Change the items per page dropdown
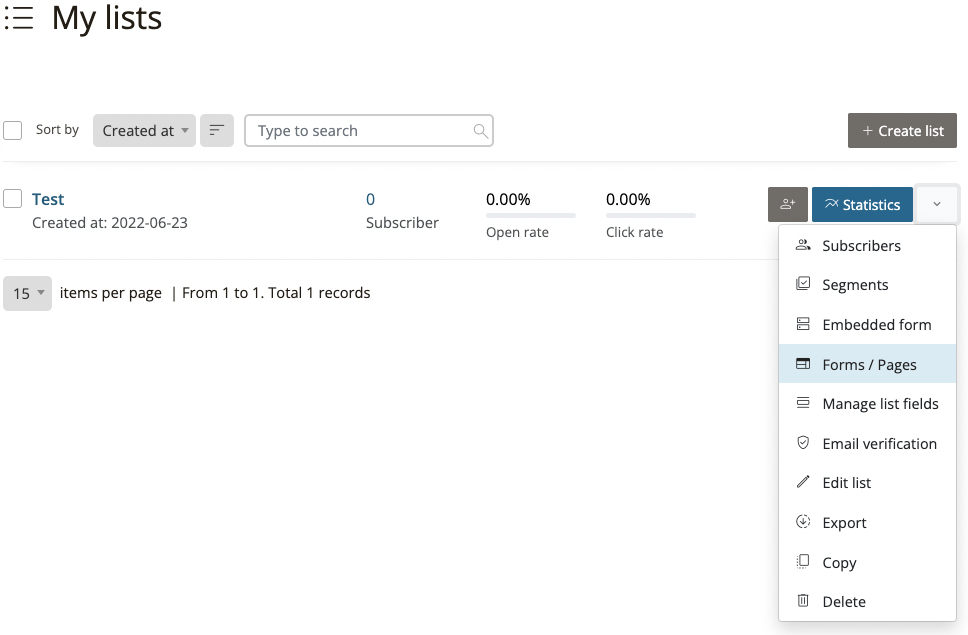Screen dimensions: 968x635 pyautogui.click(x=28, y=294)
